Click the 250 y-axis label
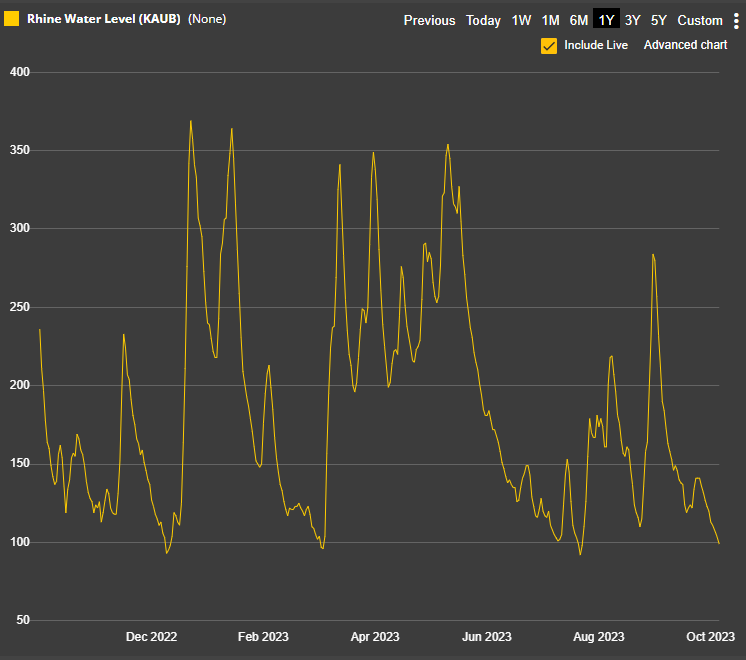The image size is (746, 660). (20, 307)
